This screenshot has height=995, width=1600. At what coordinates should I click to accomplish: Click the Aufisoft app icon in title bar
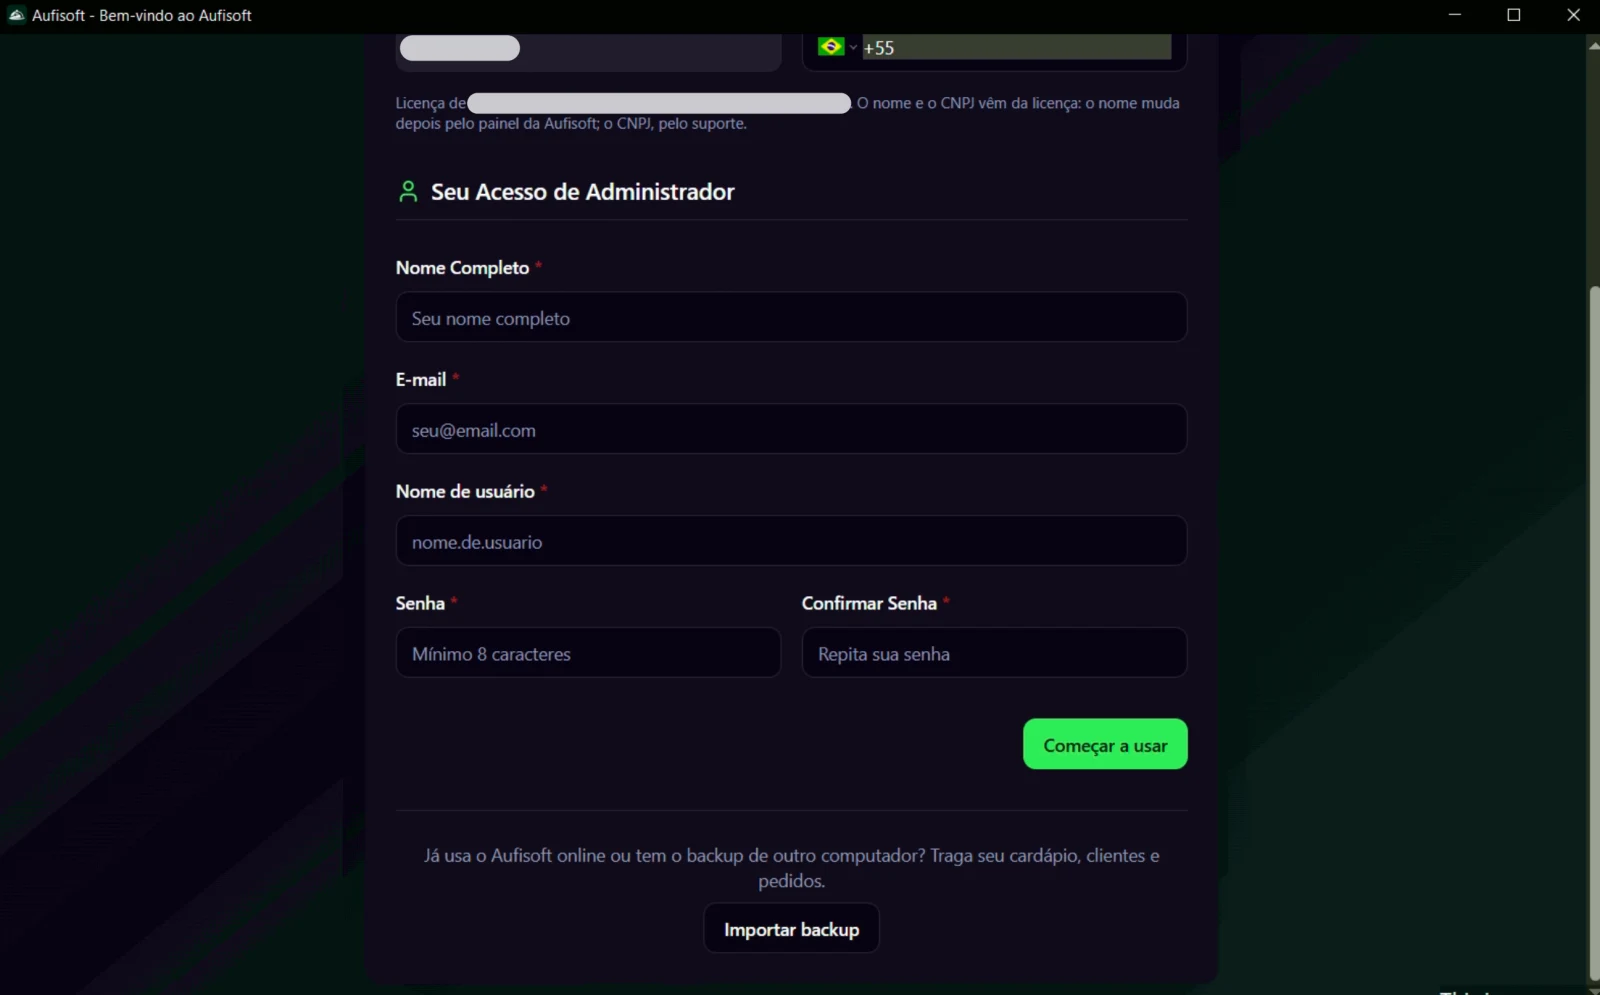pyautogui.click(x=16, y=15)
